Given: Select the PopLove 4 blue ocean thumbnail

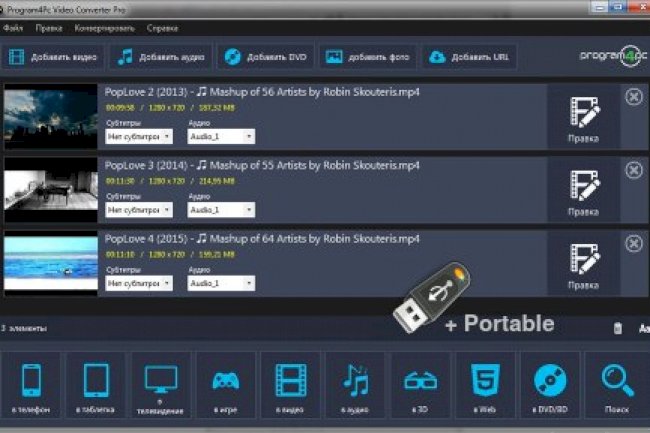Looking at the screenshot, I should pos(51,264).
